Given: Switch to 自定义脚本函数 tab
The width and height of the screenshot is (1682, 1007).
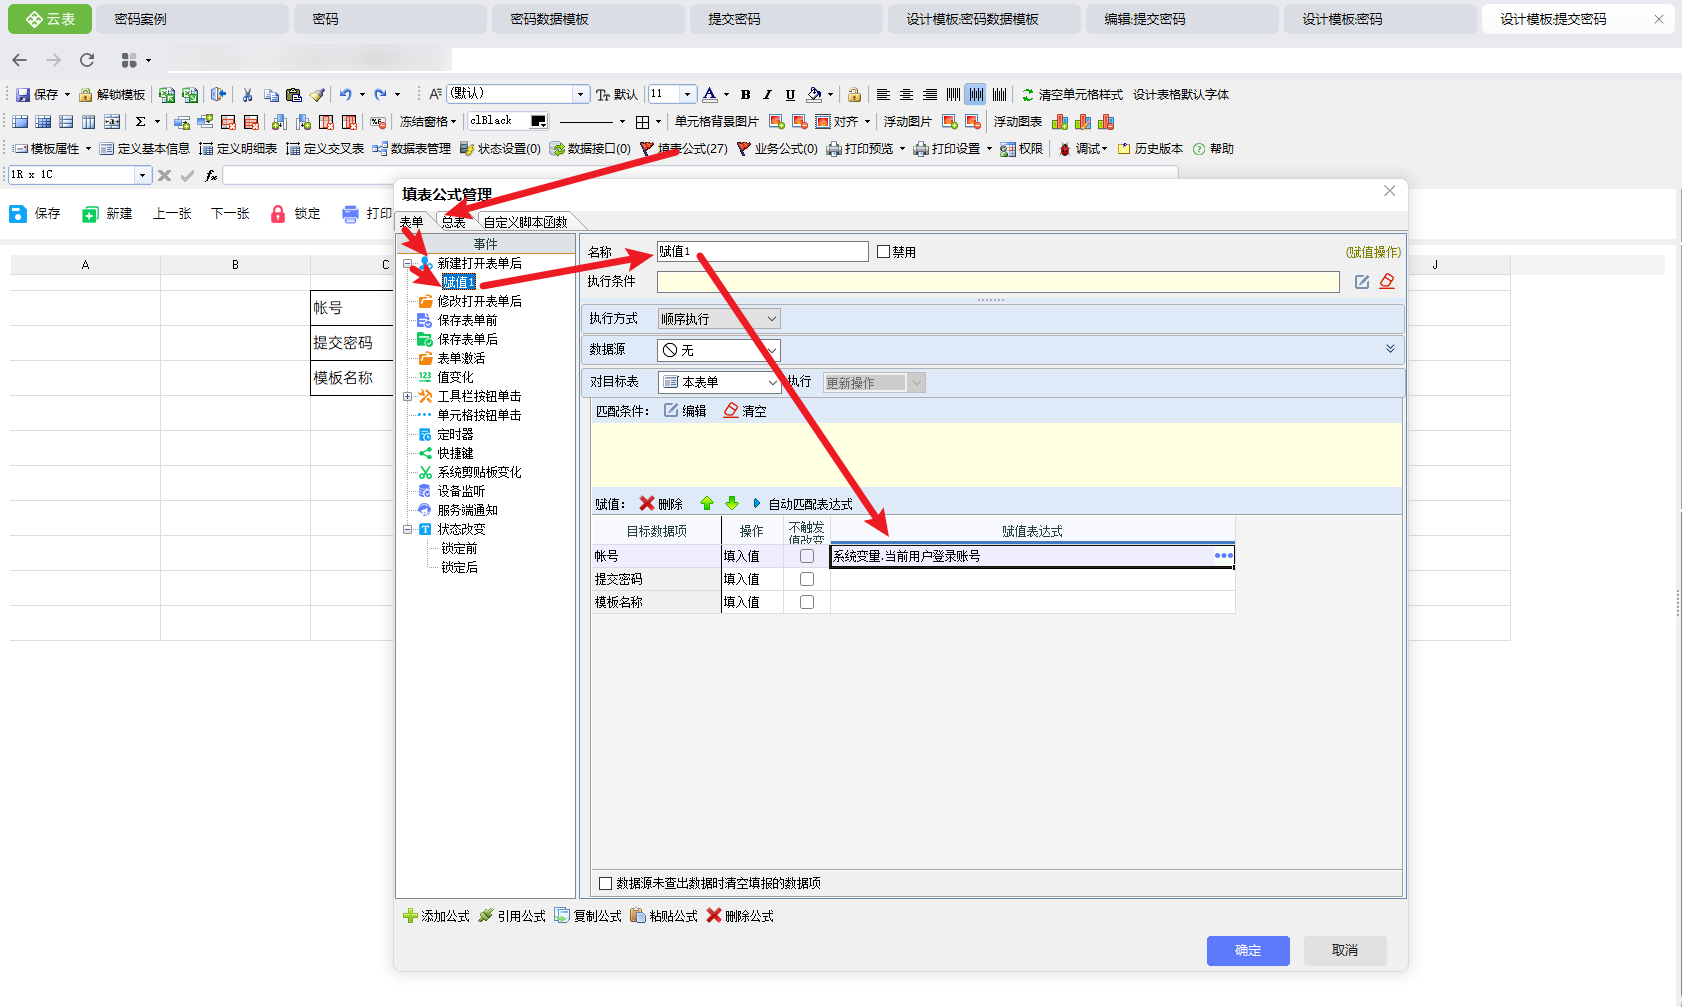Looking at the screenshot, I should click(x=525, y=222).
